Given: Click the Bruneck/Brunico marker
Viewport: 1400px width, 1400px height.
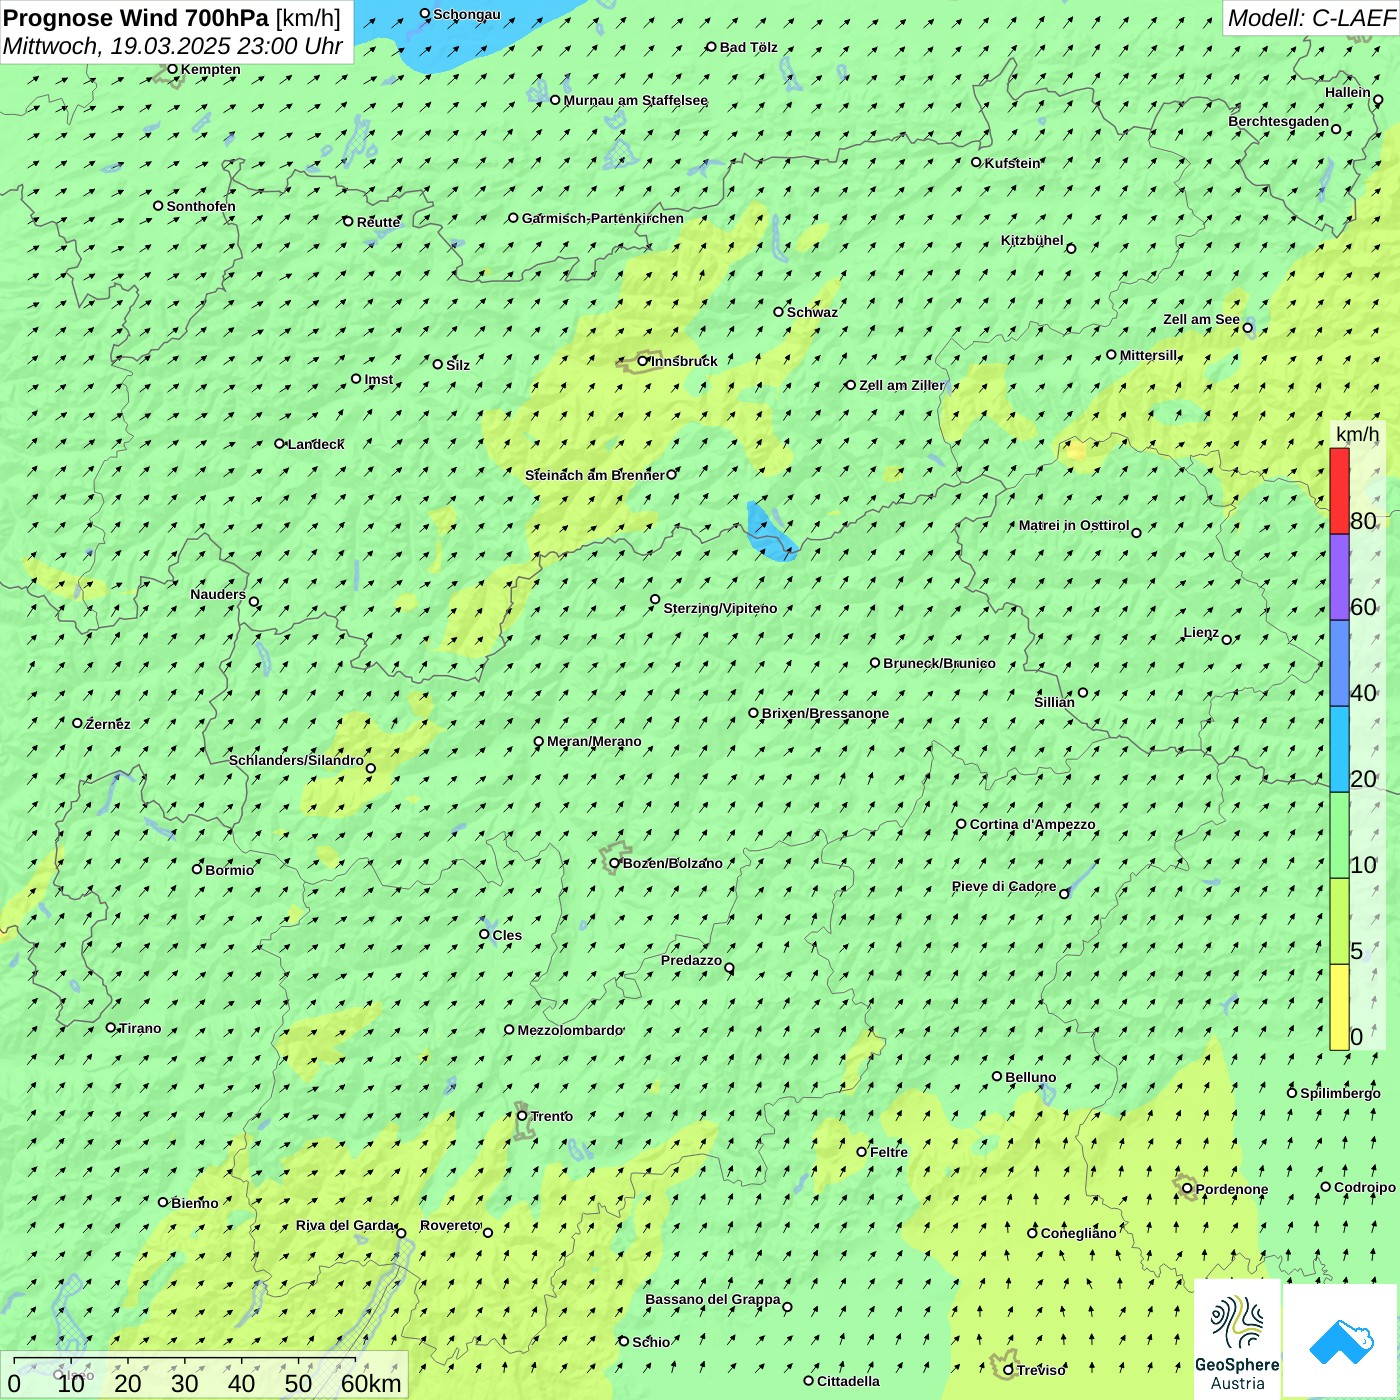Looking at the screenshot, I should coord(875,663).
